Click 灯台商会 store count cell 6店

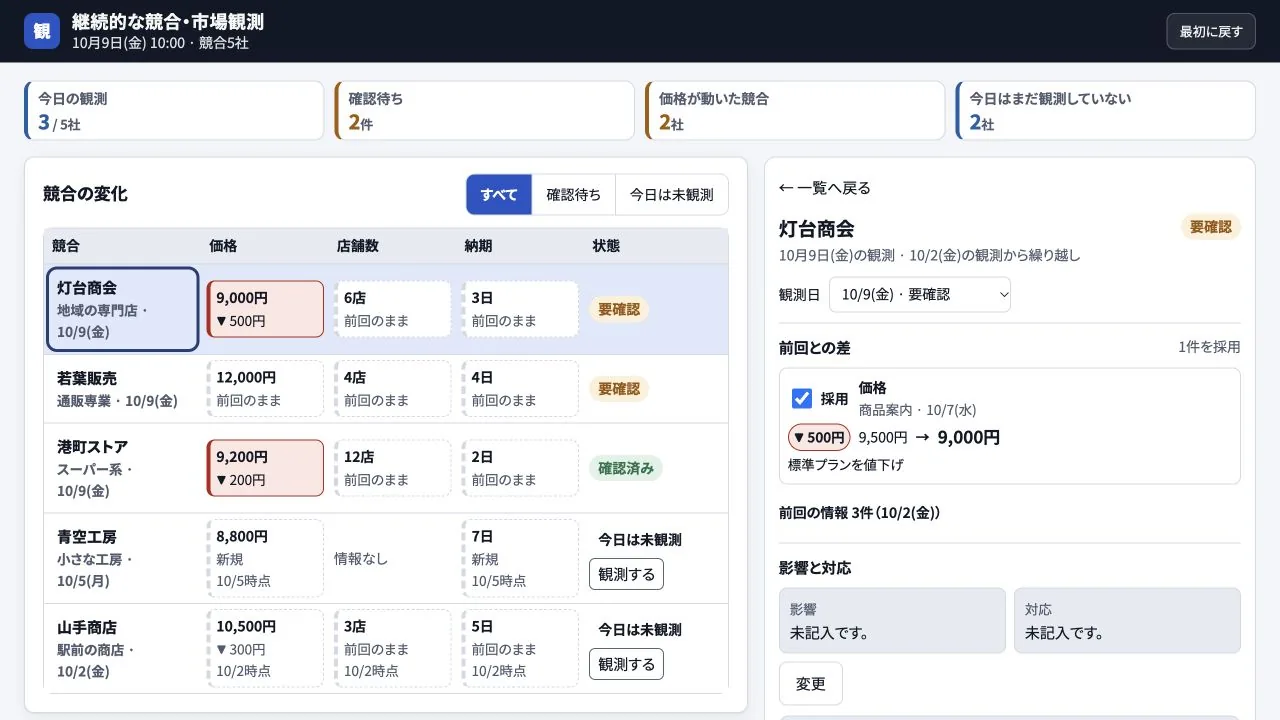393,309
